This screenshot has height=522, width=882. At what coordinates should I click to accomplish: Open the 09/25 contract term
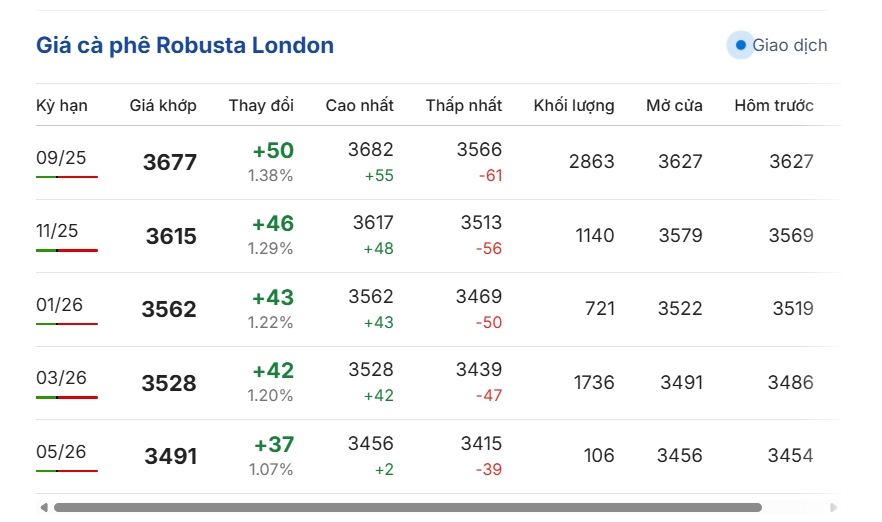(x=61, y=158)
